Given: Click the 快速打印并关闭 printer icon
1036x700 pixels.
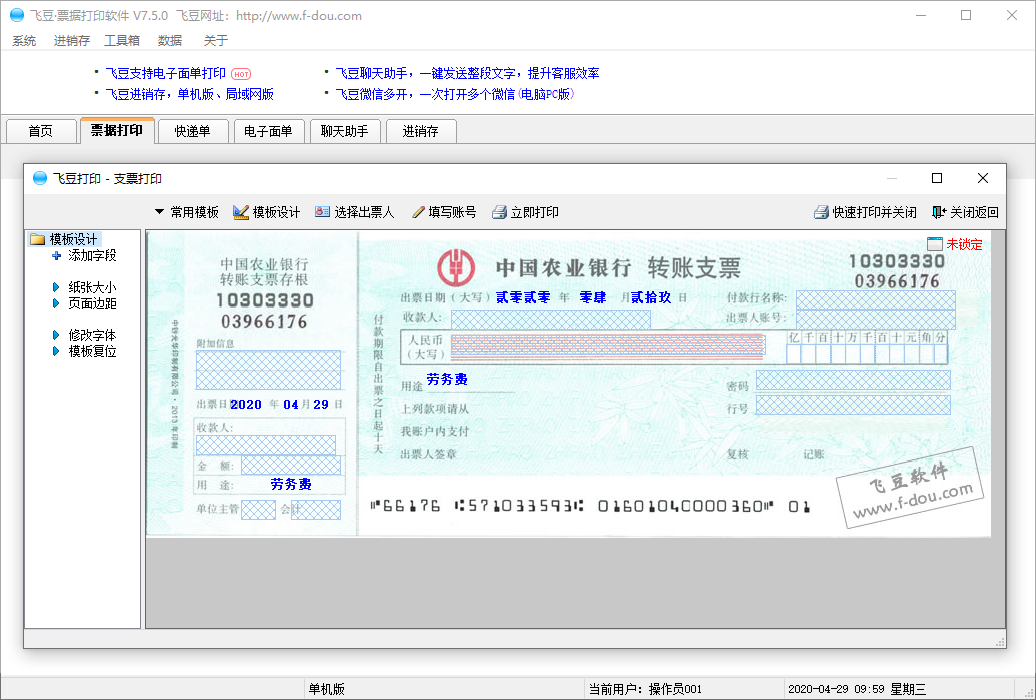Looking at the screenshot, I should 821,212.
